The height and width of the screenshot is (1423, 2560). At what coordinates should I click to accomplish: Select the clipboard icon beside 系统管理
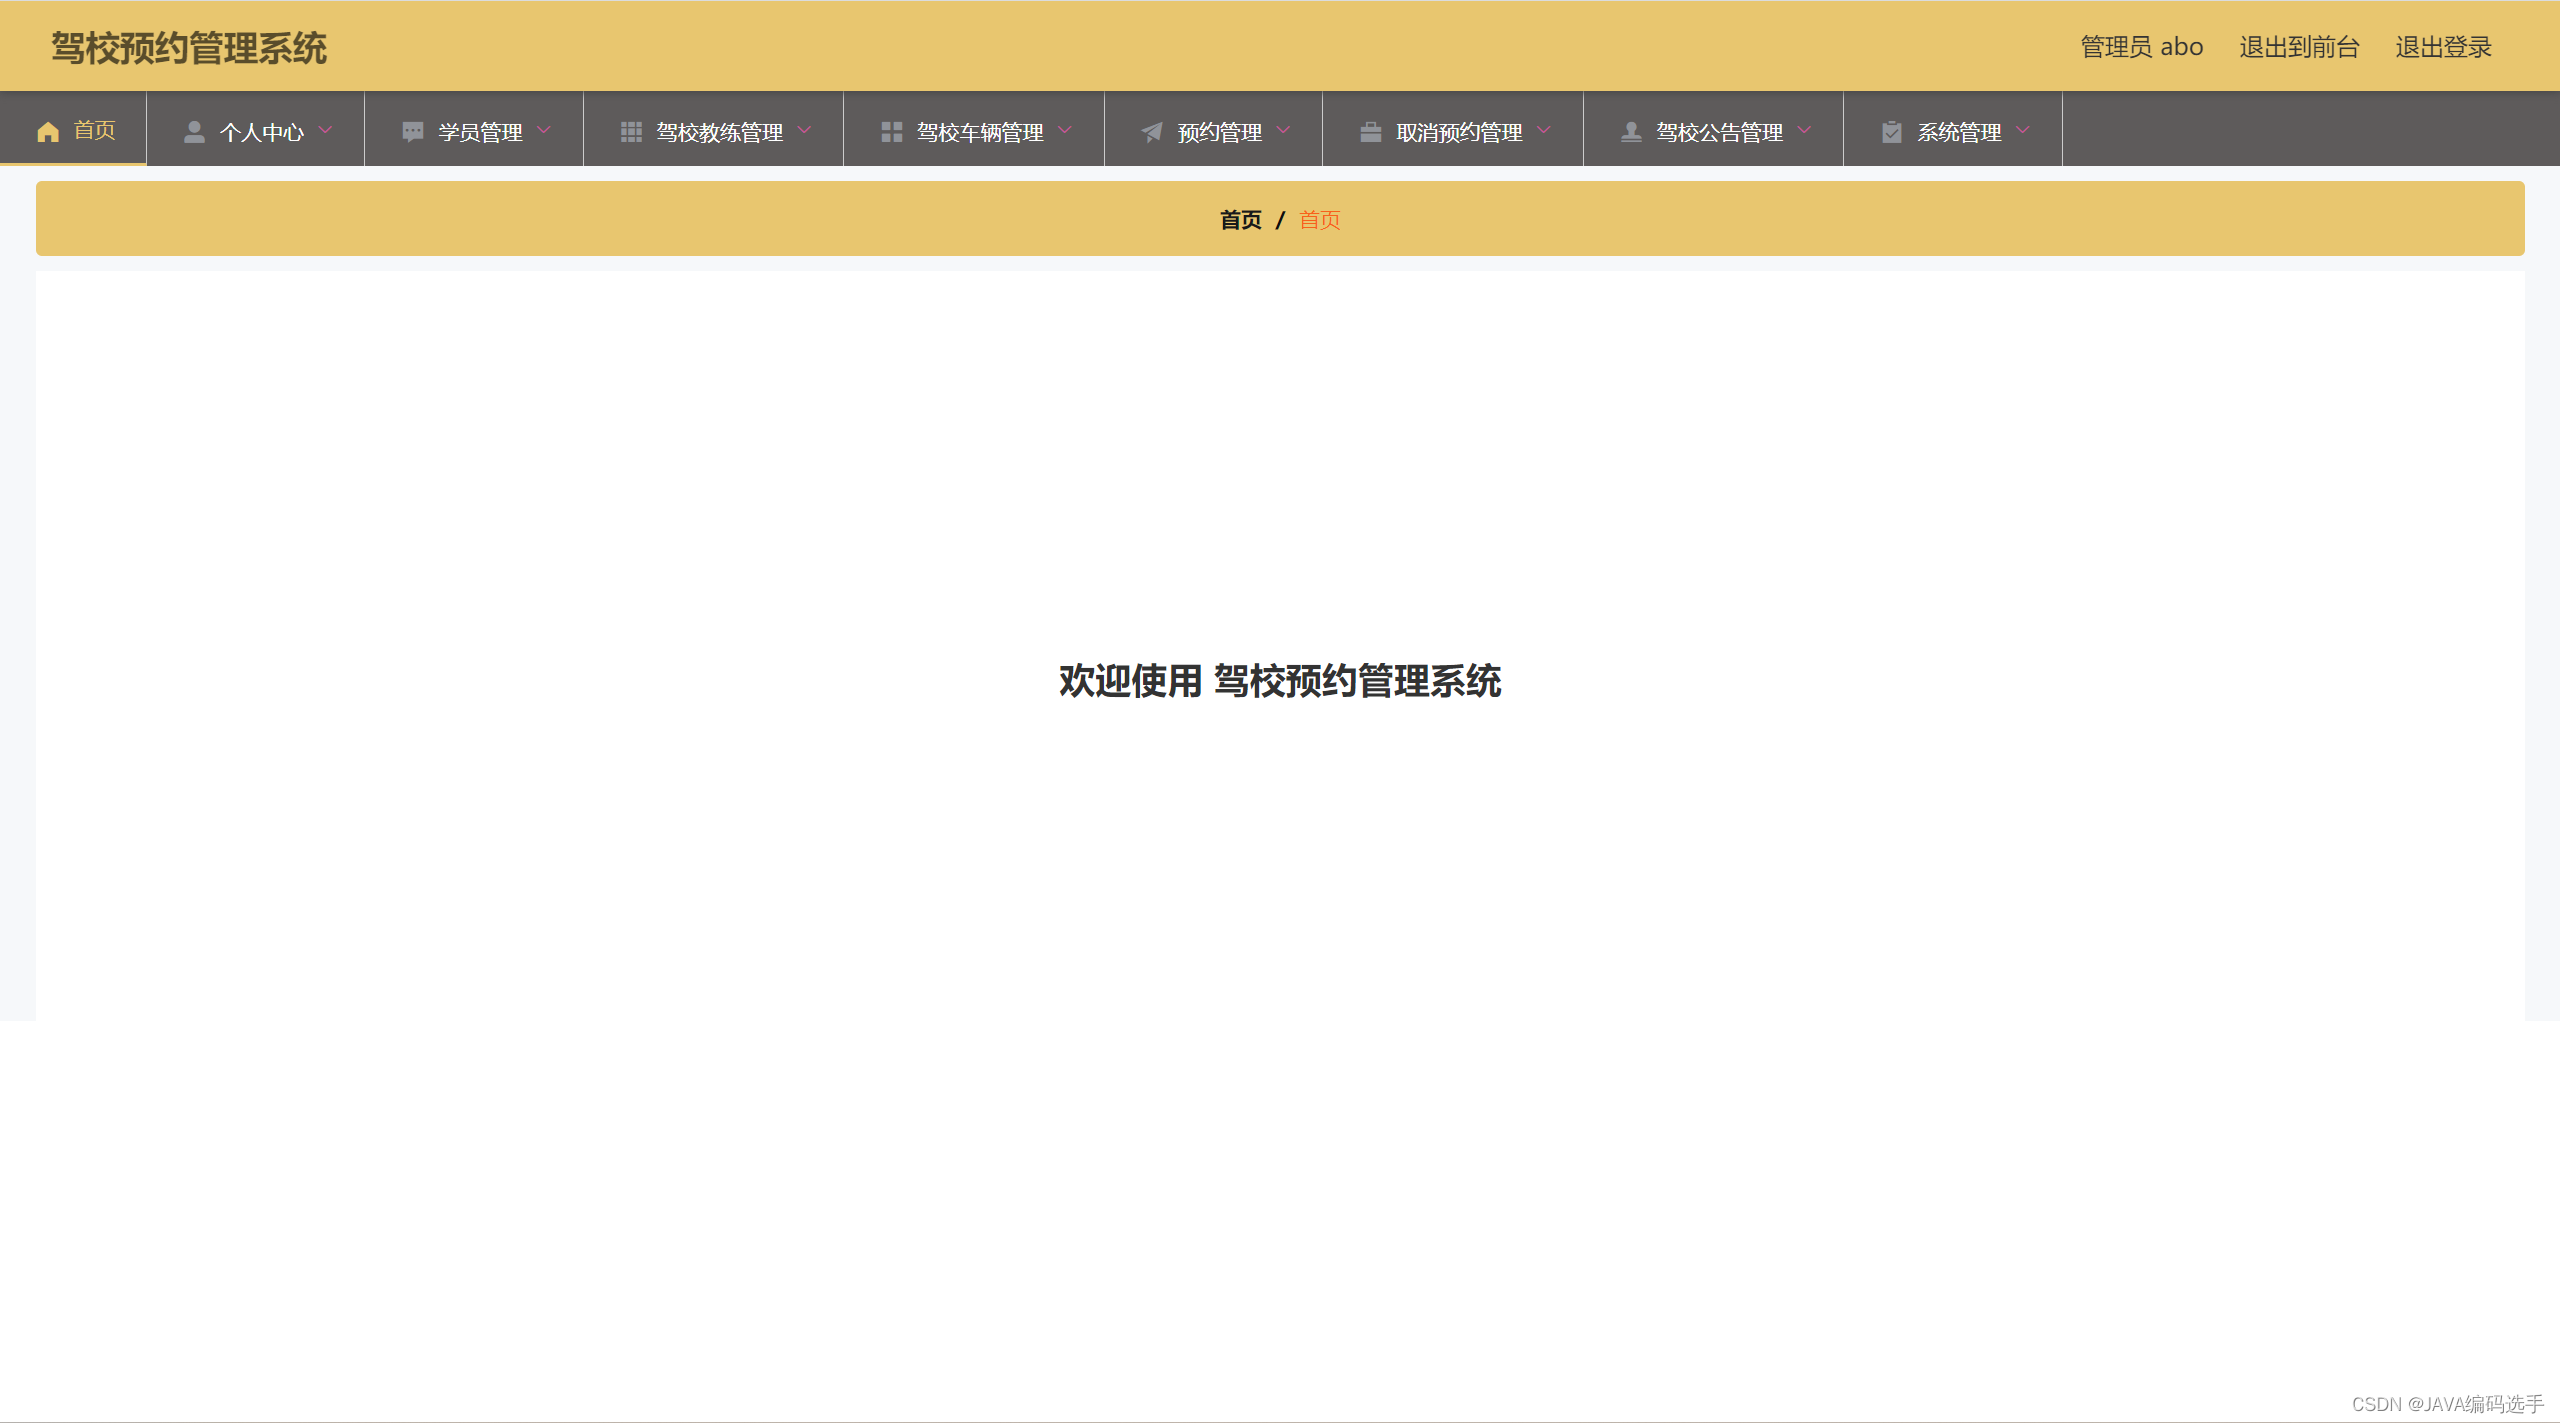[x=1893, y=130]
